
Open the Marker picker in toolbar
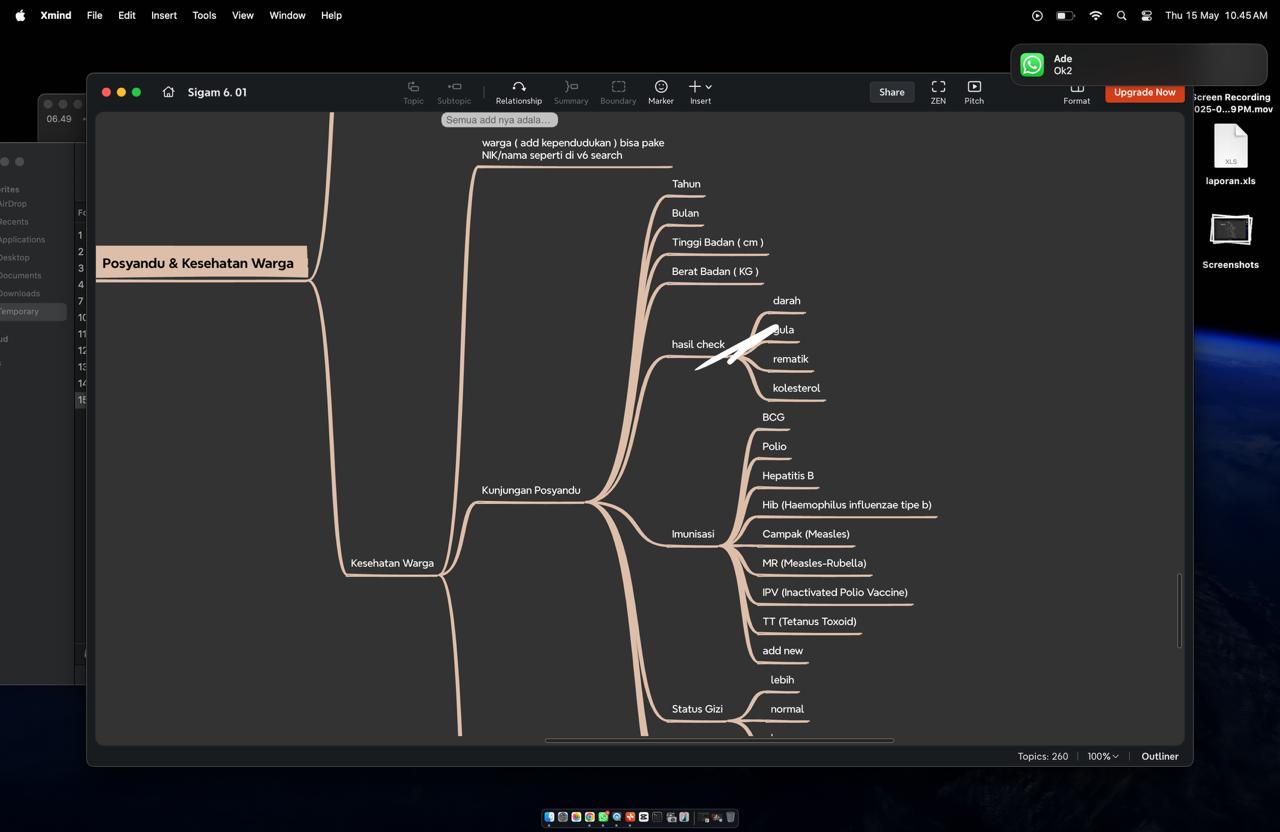660,87
